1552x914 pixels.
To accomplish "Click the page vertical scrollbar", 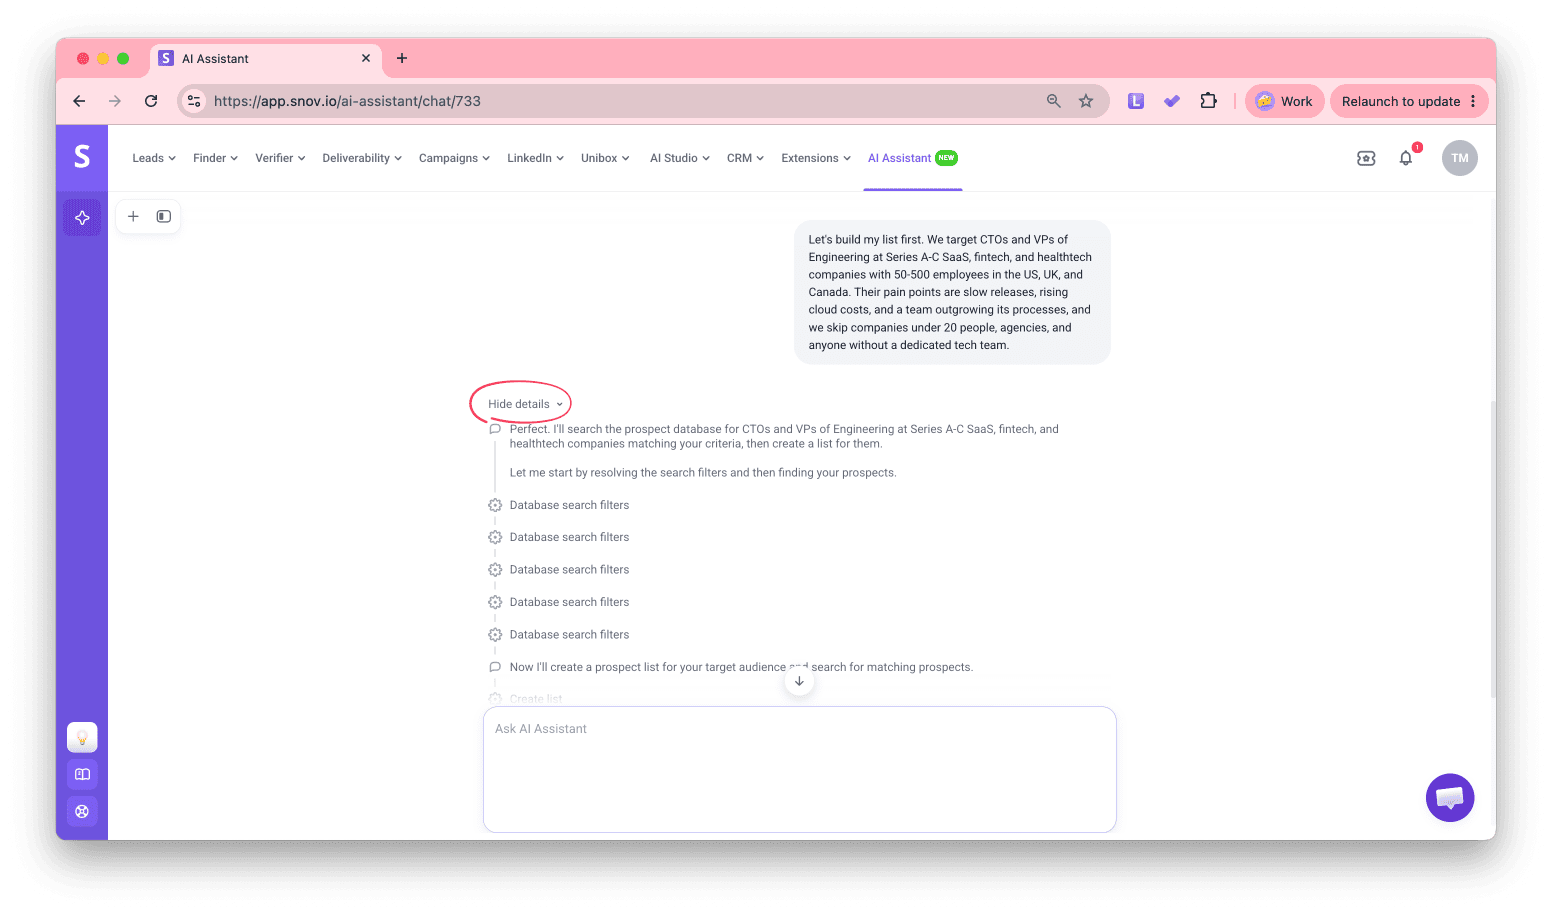I will [1493, 550].
